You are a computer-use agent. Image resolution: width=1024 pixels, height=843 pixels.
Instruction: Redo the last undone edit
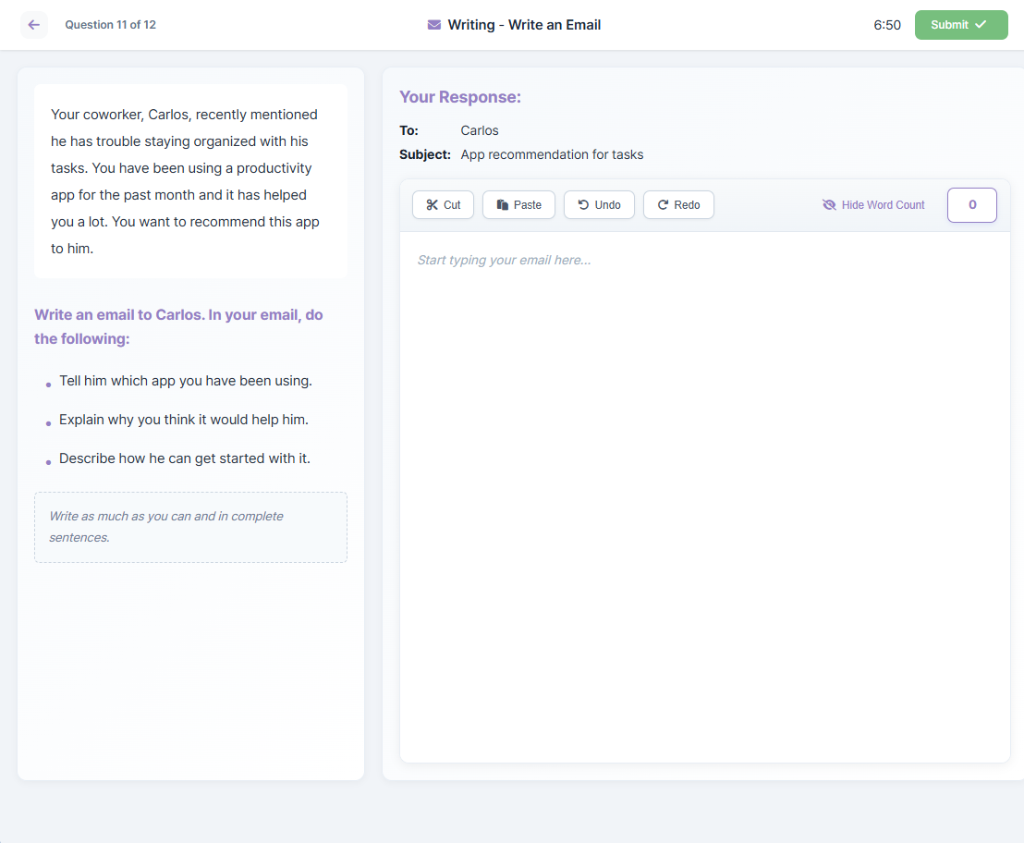(x=678, y=205)
